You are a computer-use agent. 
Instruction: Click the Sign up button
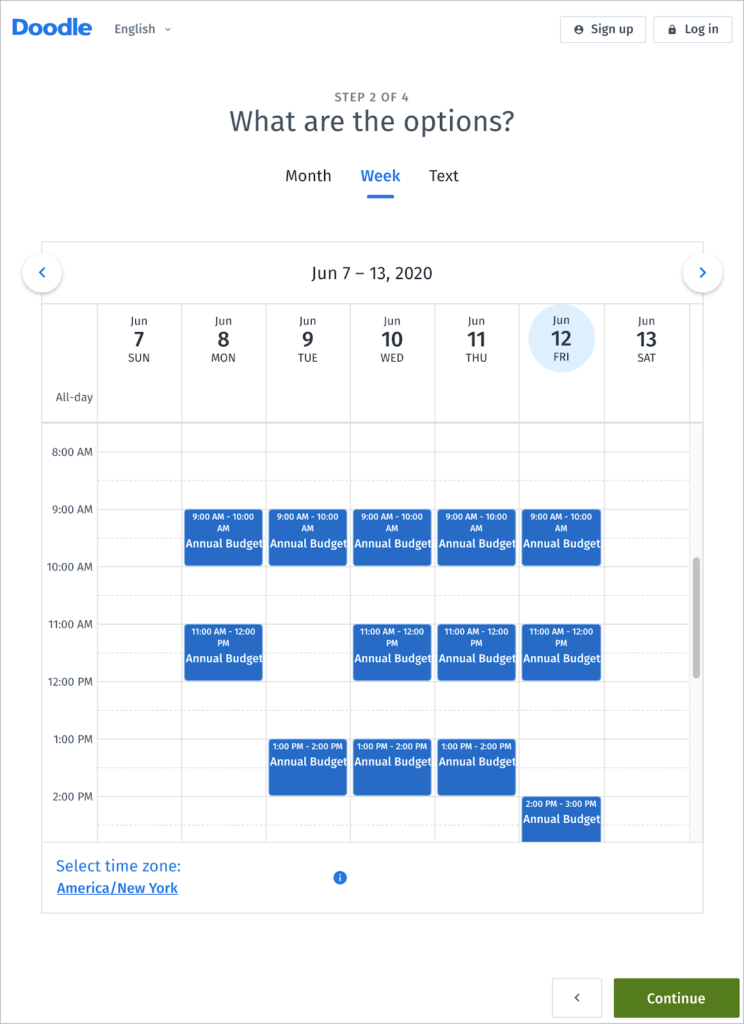pos(603,29)
